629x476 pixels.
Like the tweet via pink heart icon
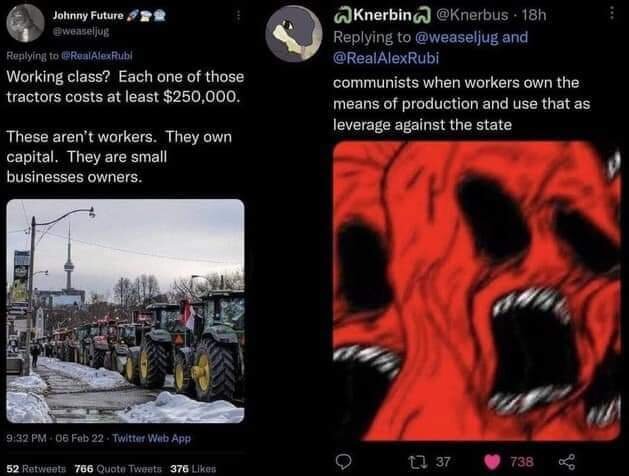pos(492,462)
